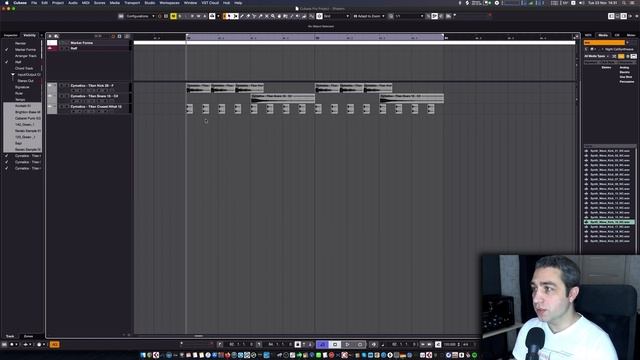The height and width of the screenshot is (360, 640).
Task: Click the Find Tracks search icon
Action: point(56,36)
